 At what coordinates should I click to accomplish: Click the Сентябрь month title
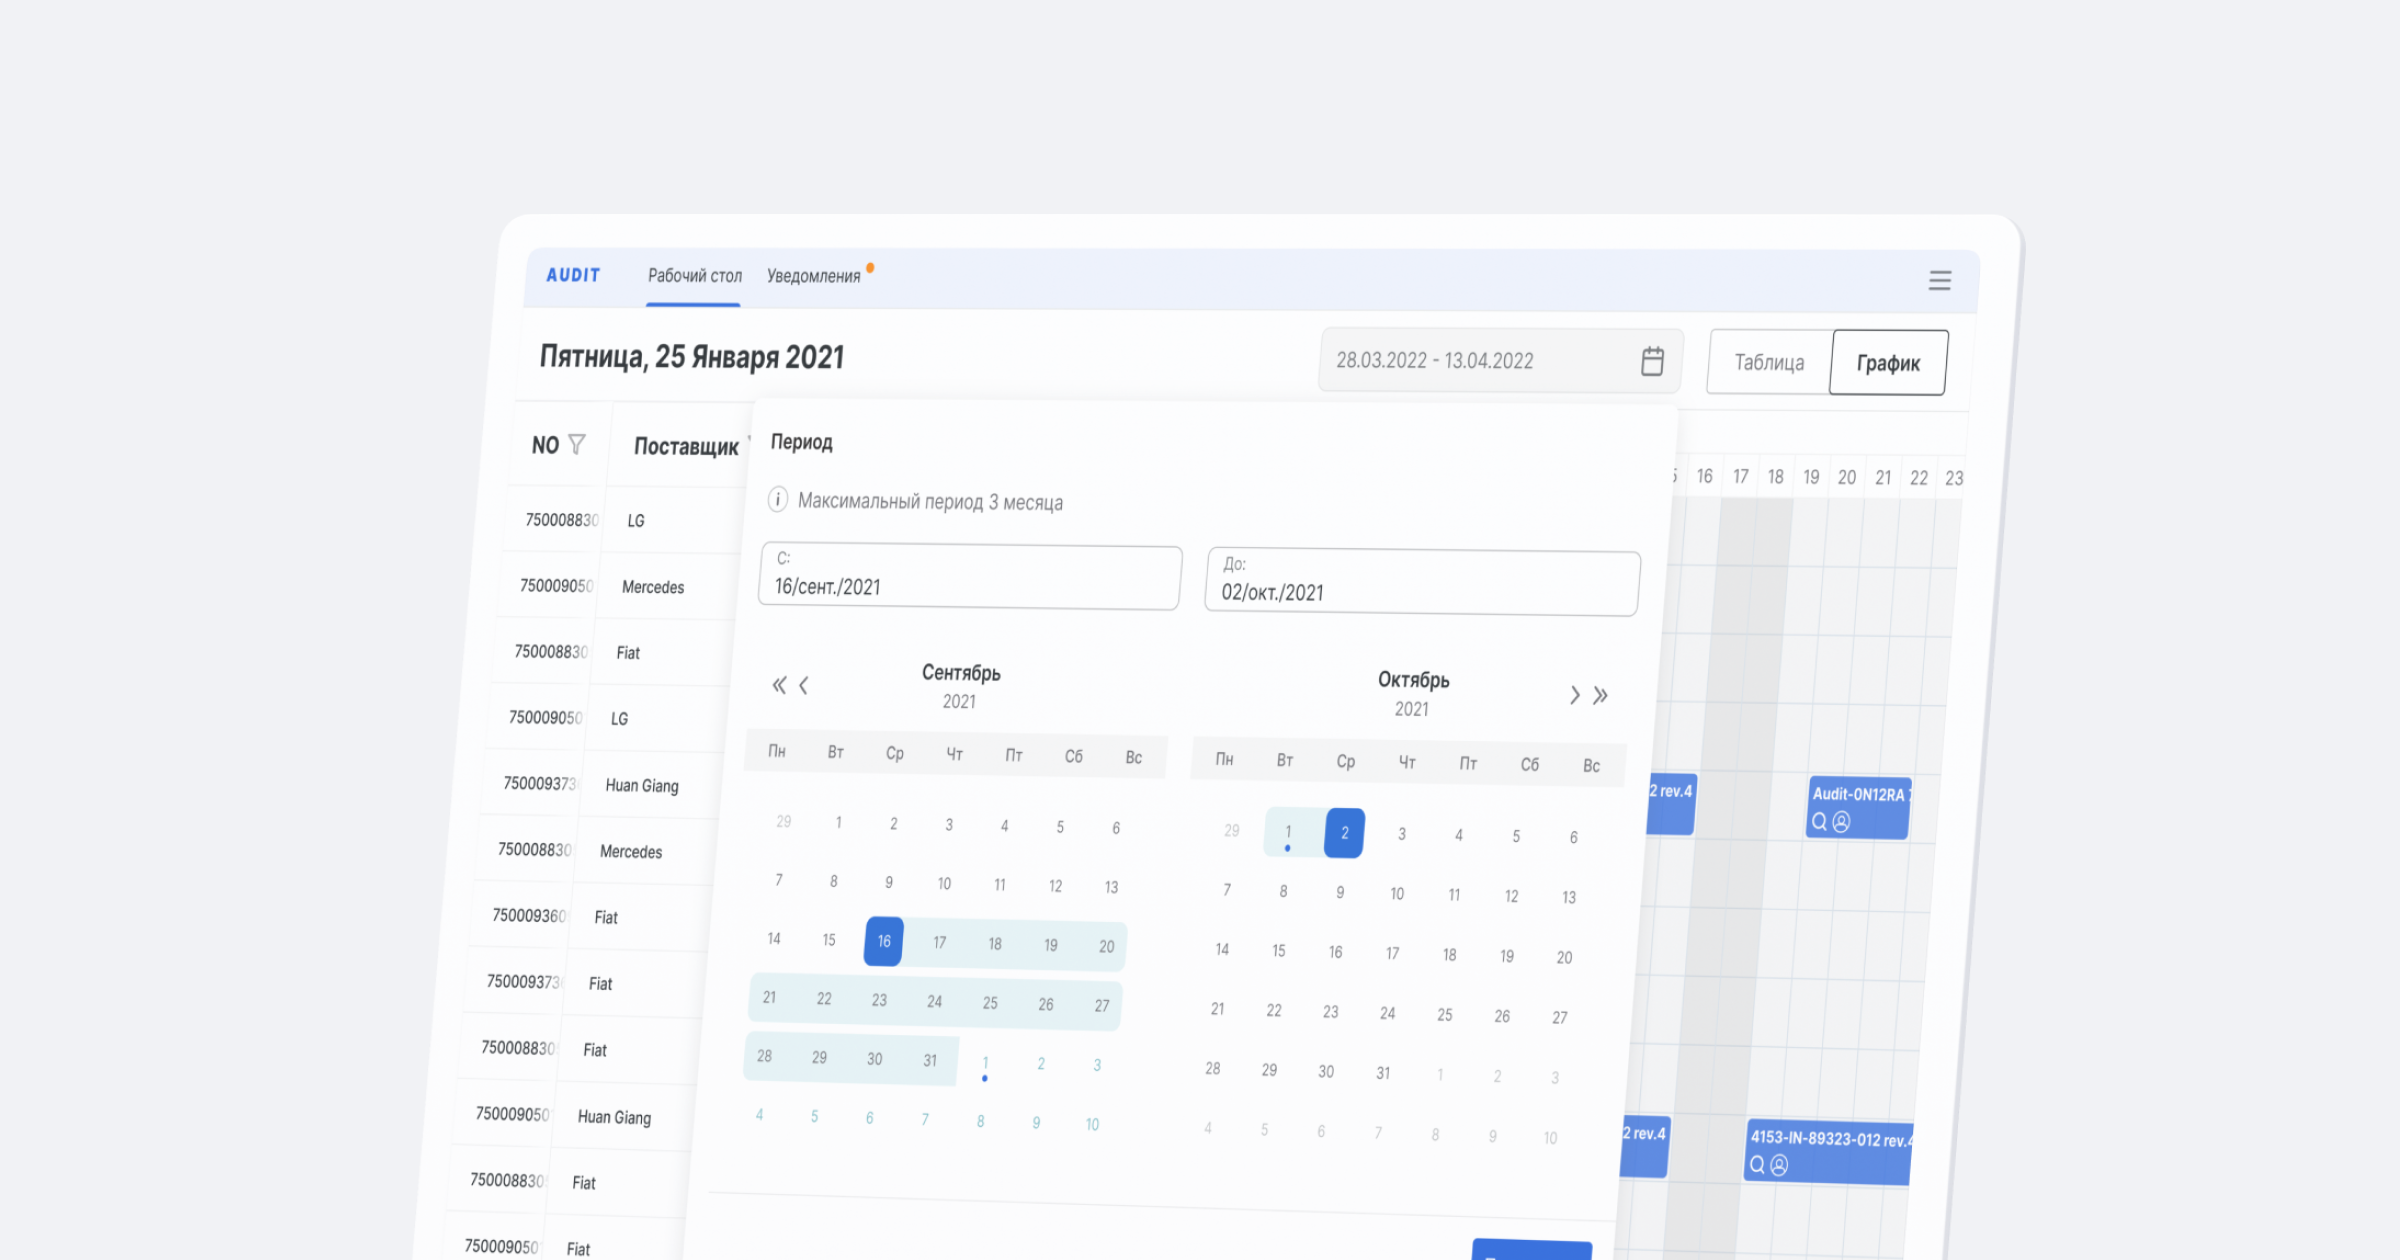(961, 673)
